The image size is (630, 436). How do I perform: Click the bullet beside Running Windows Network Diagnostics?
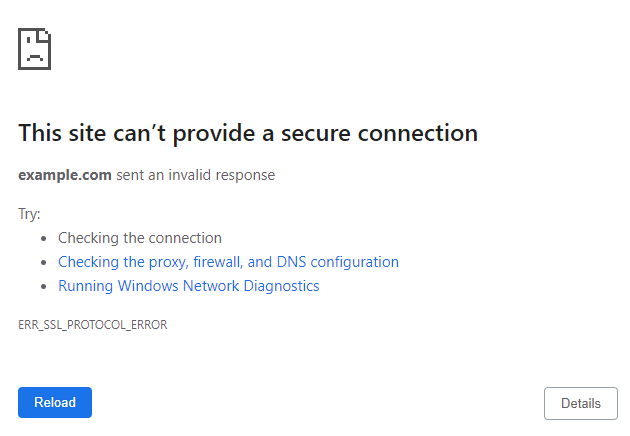point(45,287)
